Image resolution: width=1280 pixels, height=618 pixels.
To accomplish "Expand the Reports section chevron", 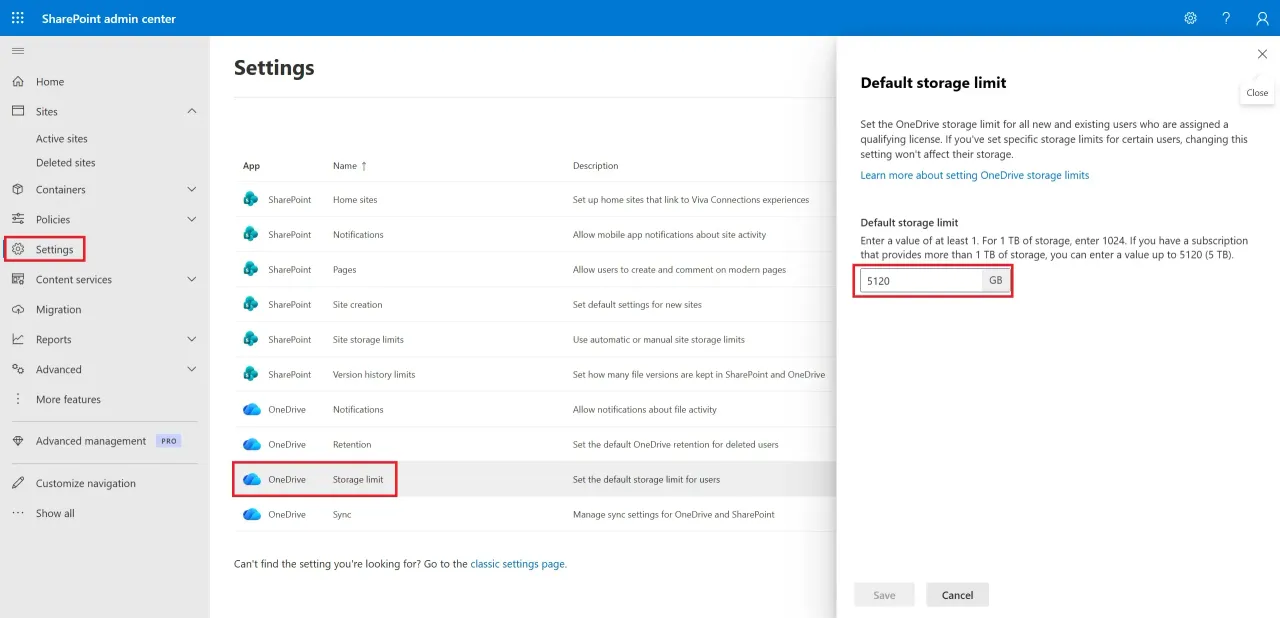I will 192,340.
